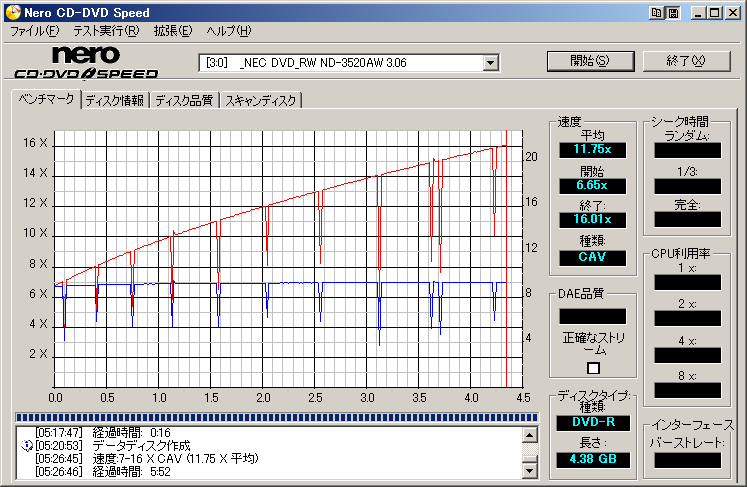Click the 16 X label on graph axis
Viewport: 747px width, 487px height.
35,143
